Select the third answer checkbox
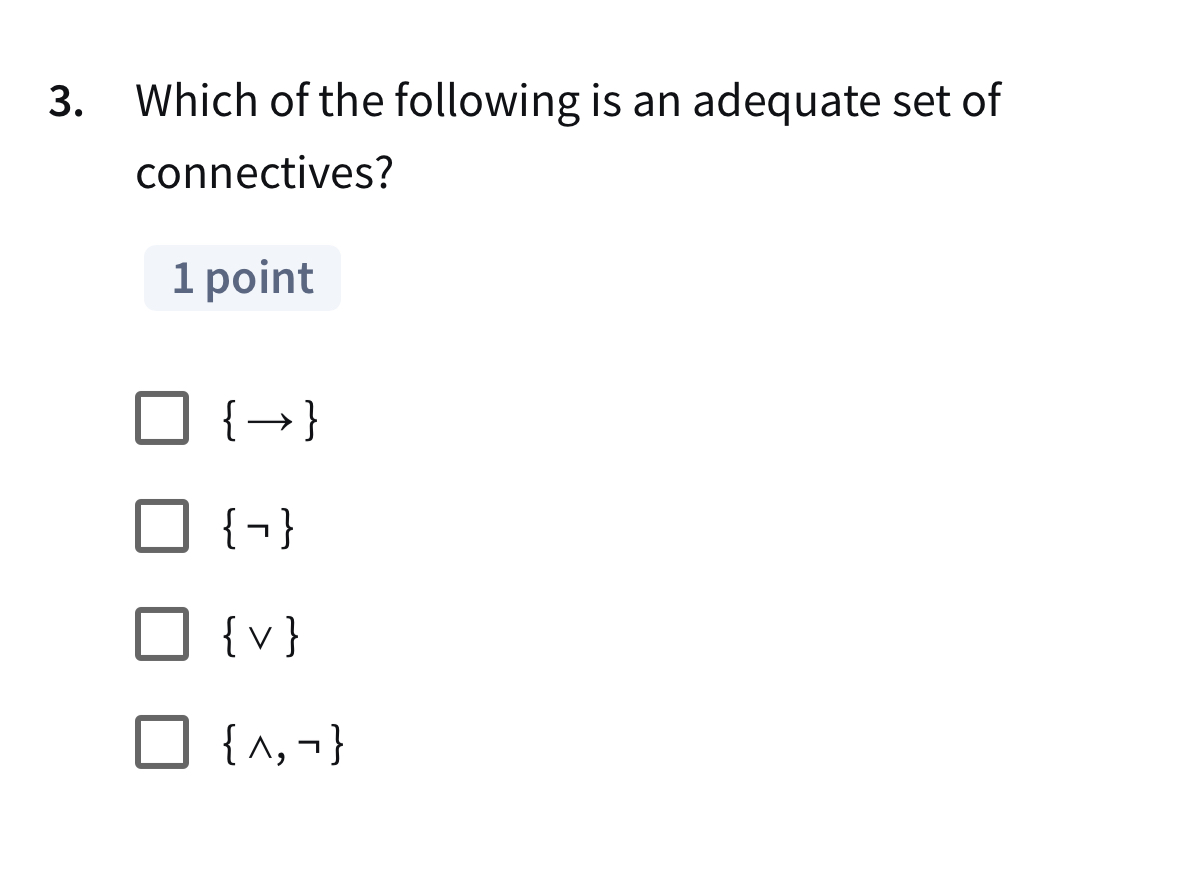 pyautogui.click(x=162, y=634)
